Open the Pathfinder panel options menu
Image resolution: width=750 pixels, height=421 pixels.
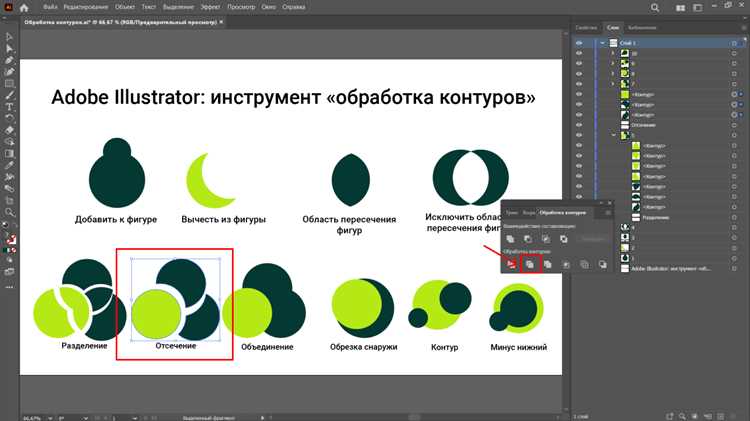pyautogui.click(x=608, y=212)
